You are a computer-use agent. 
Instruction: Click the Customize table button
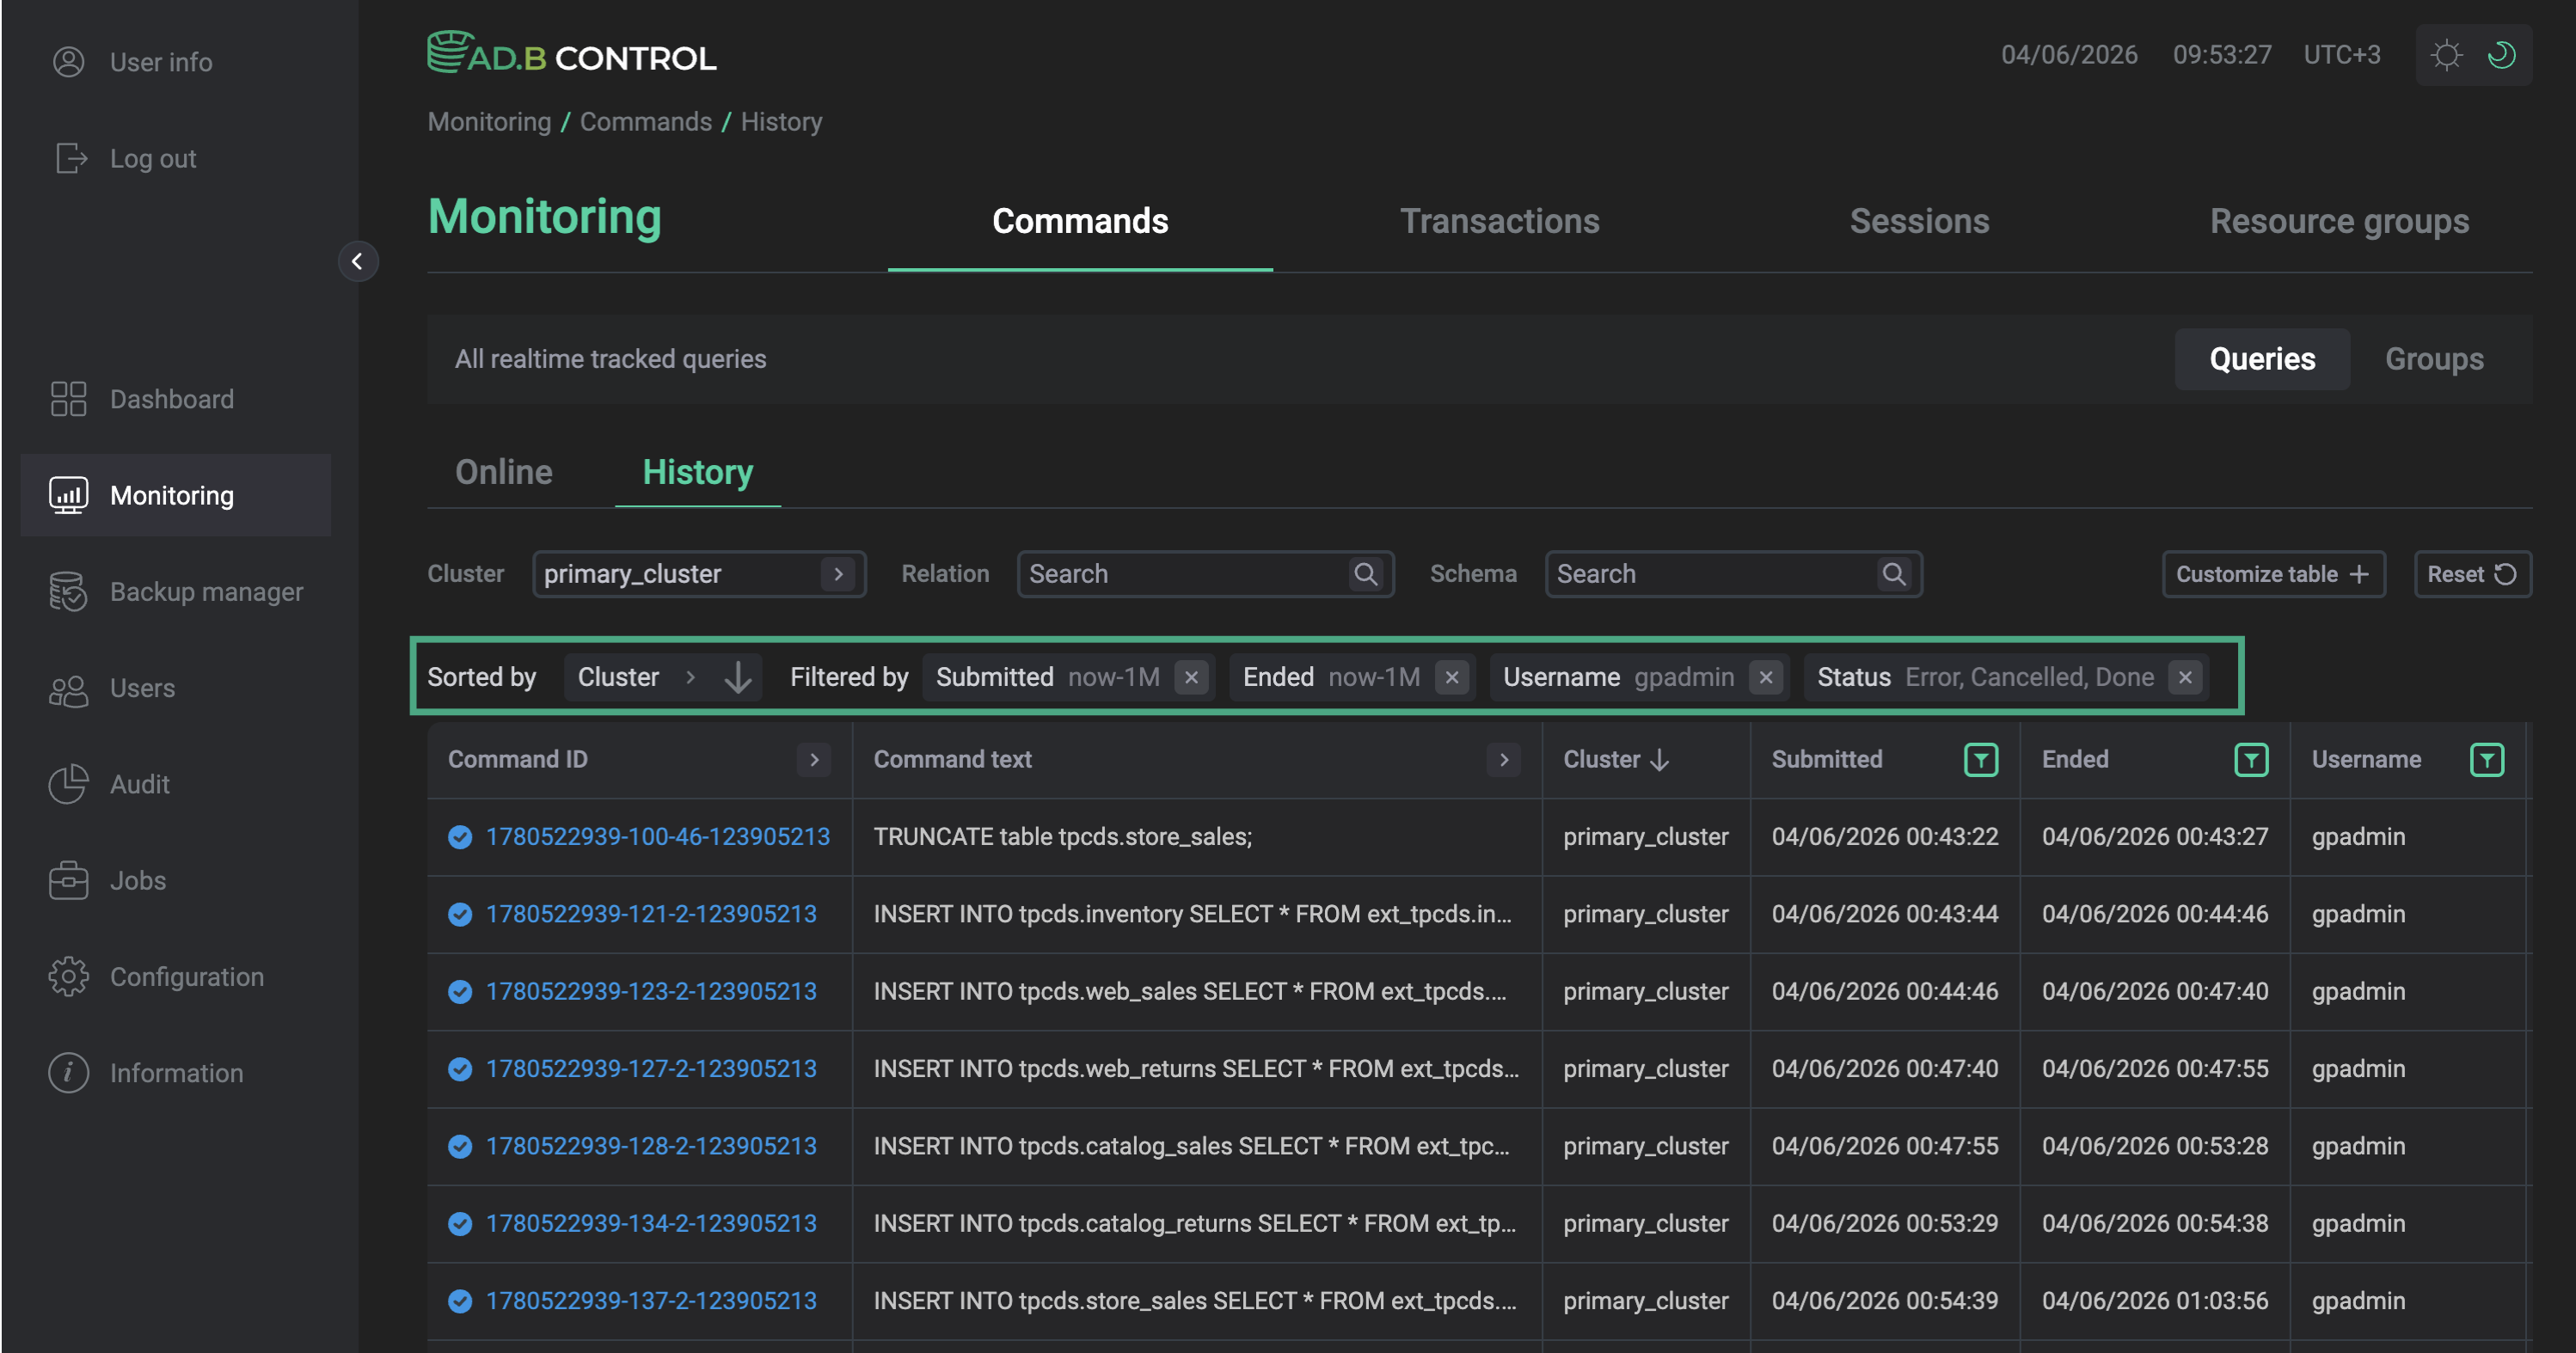point(2274,574)
